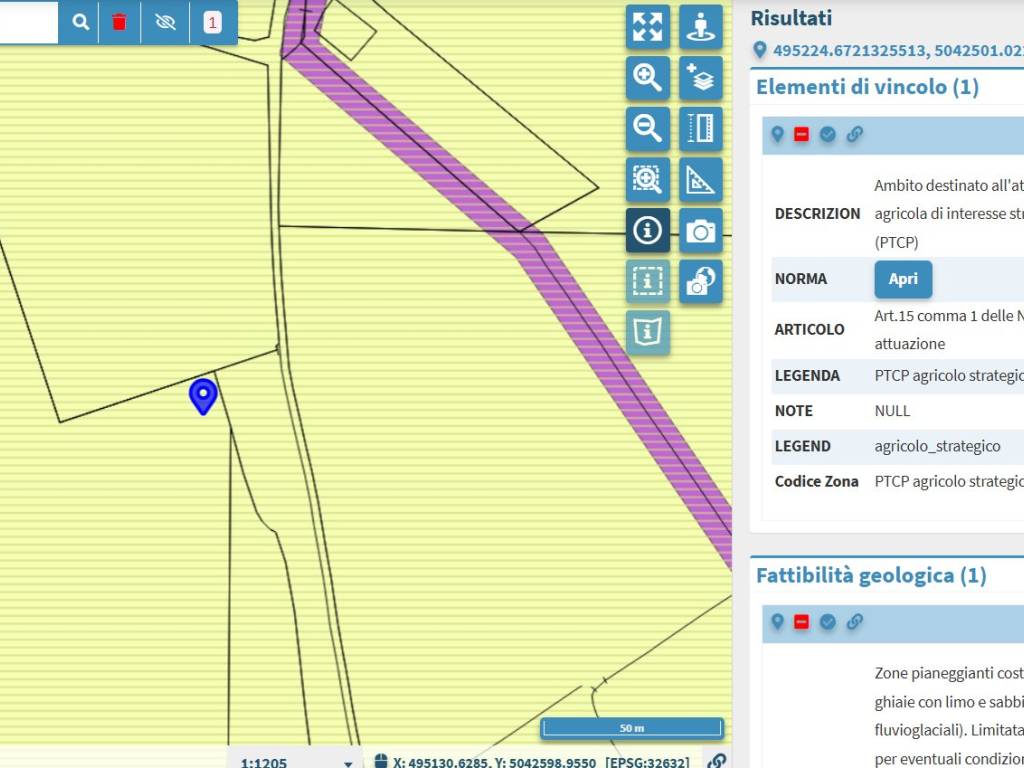Toggle the feature info identify tool
The height and width of the screenshot is (768, 1024).
click(x=647, y=231)
